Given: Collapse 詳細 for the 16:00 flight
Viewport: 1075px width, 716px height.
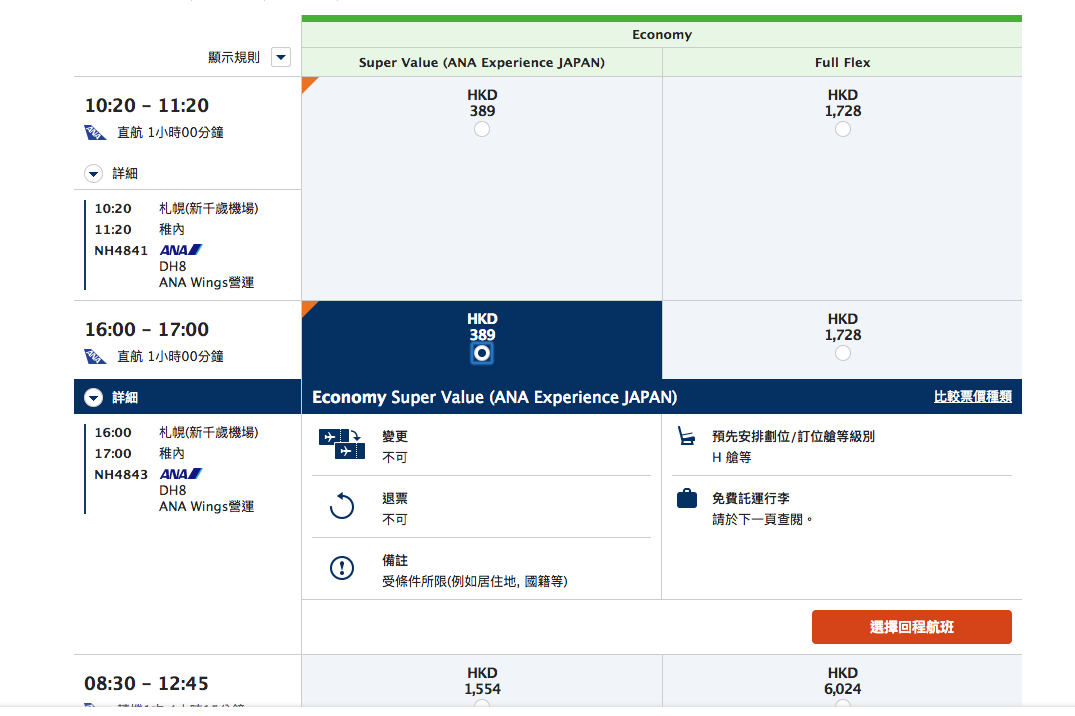Looking at the screenshot, I should point(93,398).
